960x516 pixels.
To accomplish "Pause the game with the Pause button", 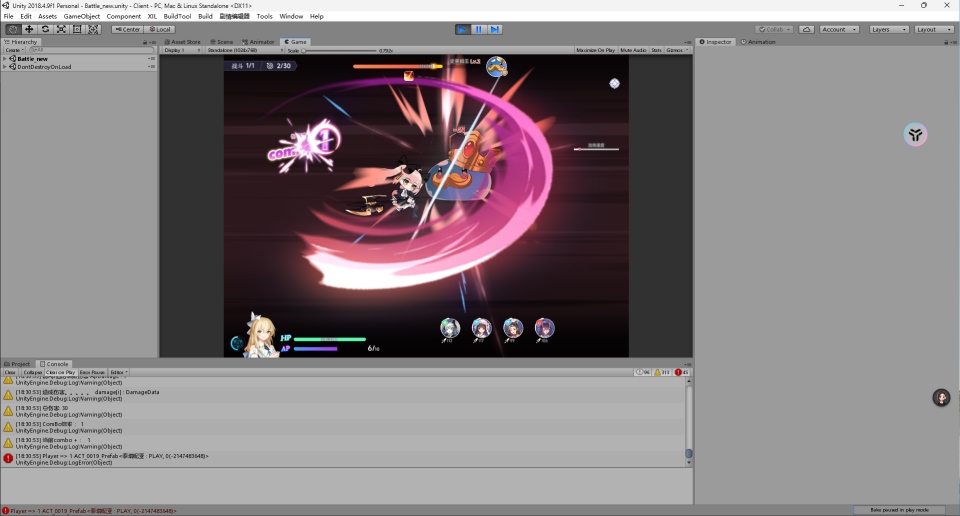I will tap(479, 29).
